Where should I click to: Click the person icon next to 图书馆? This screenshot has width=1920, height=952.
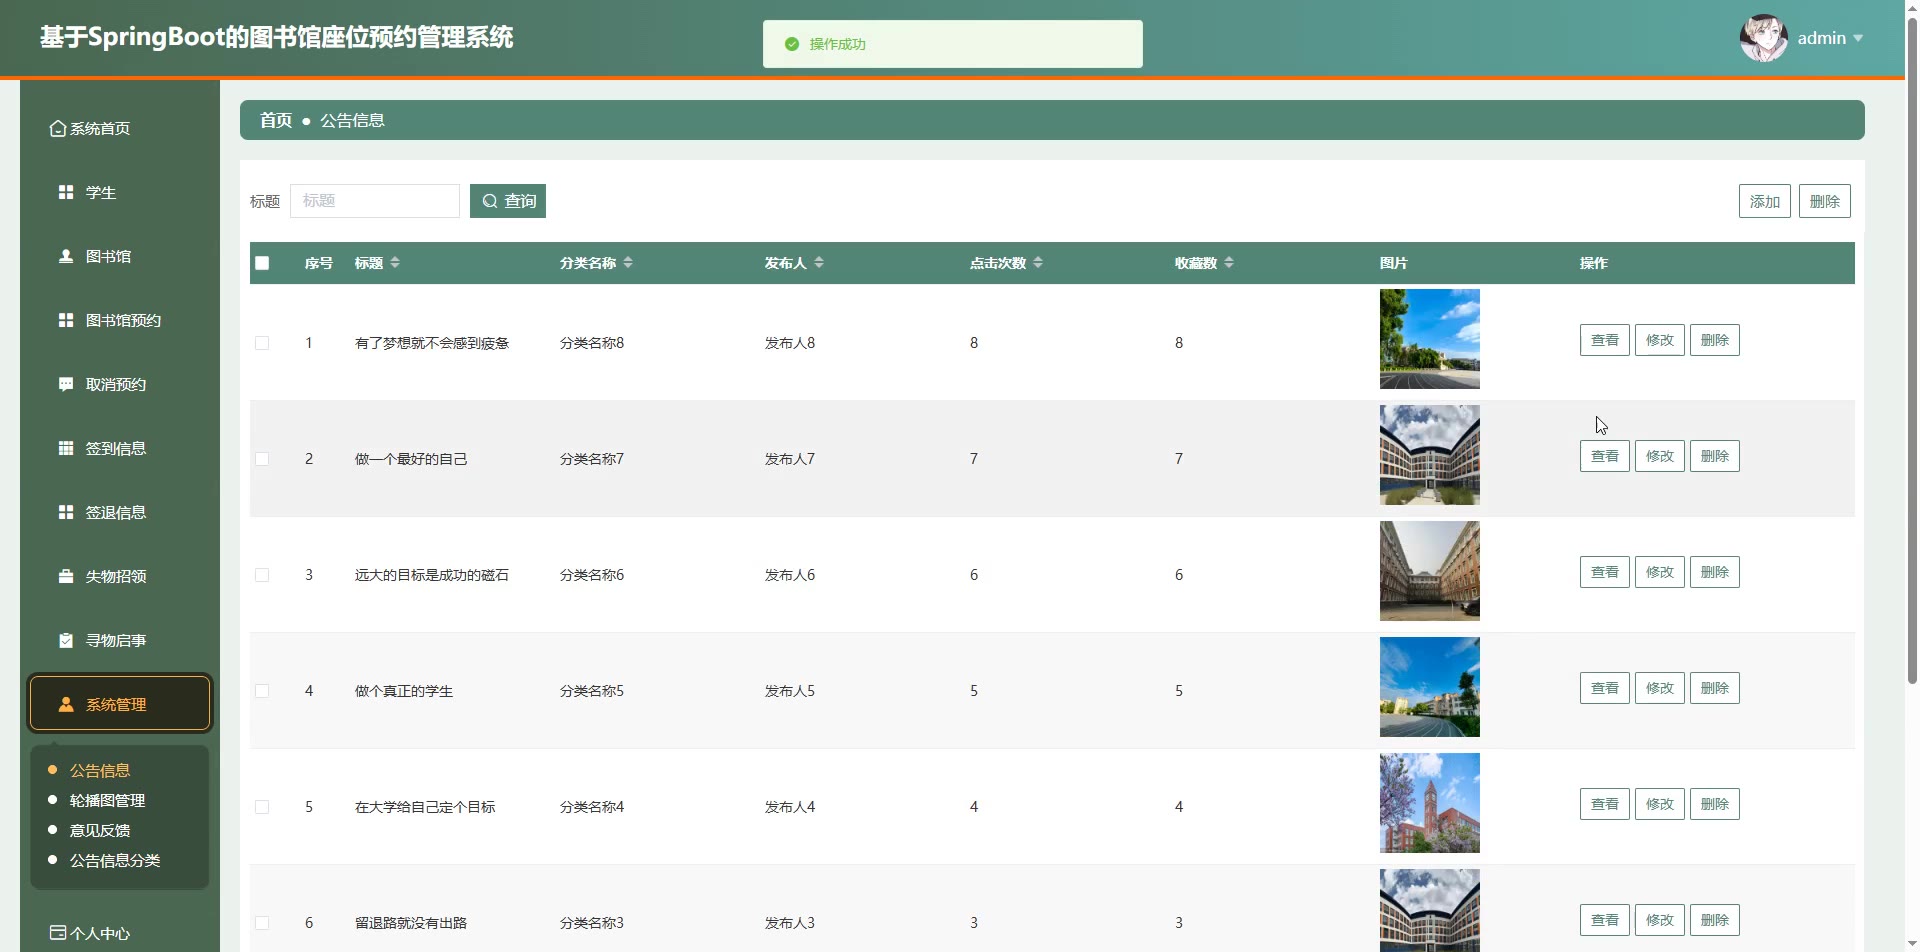point(66,256)
